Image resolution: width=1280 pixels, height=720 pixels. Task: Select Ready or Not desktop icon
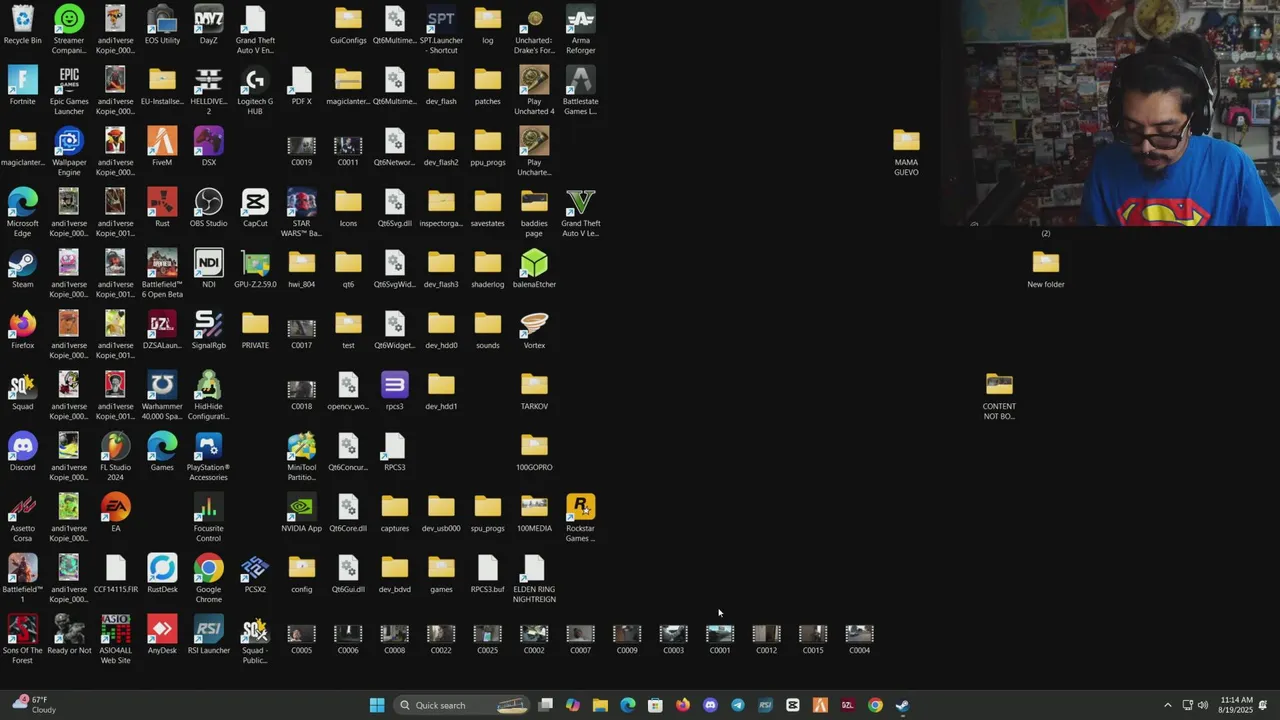pos(69,635)
